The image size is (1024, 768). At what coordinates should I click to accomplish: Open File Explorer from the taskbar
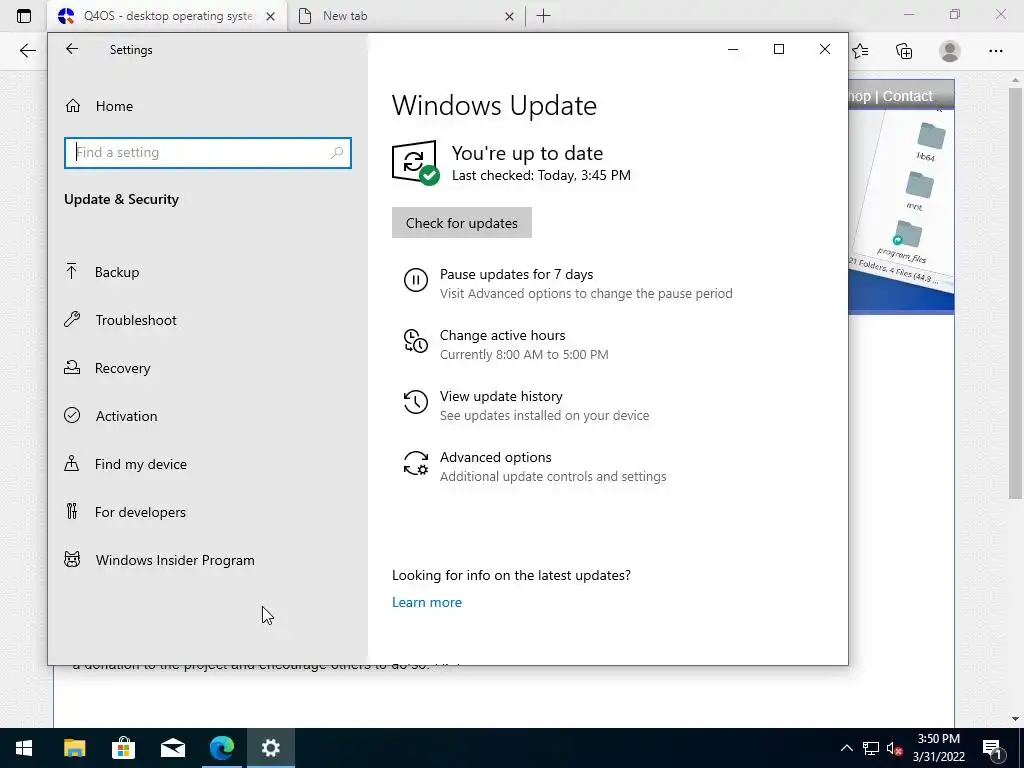pyautogui.click(x=74, y=748)
